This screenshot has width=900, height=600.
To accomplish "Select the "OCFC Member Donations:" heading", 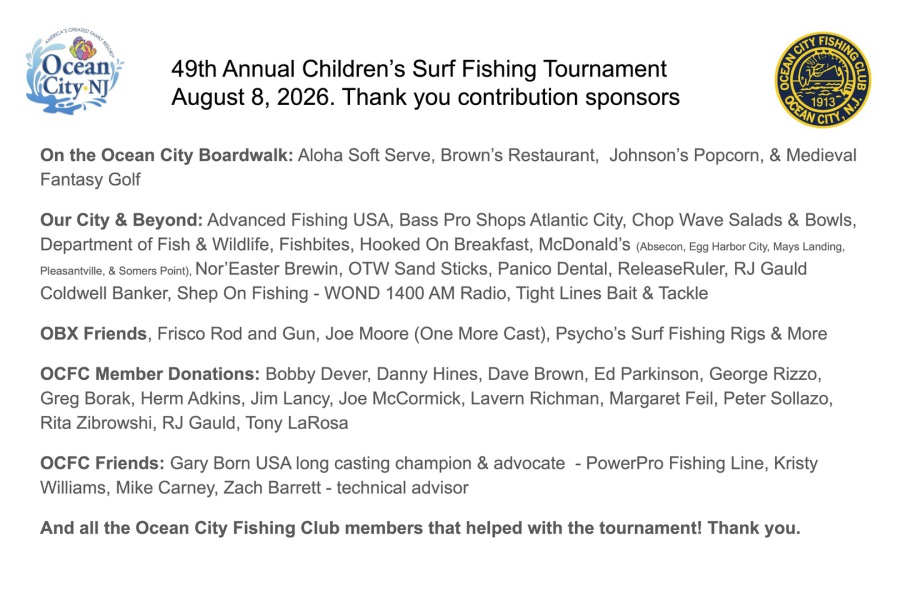I will 150,374.
